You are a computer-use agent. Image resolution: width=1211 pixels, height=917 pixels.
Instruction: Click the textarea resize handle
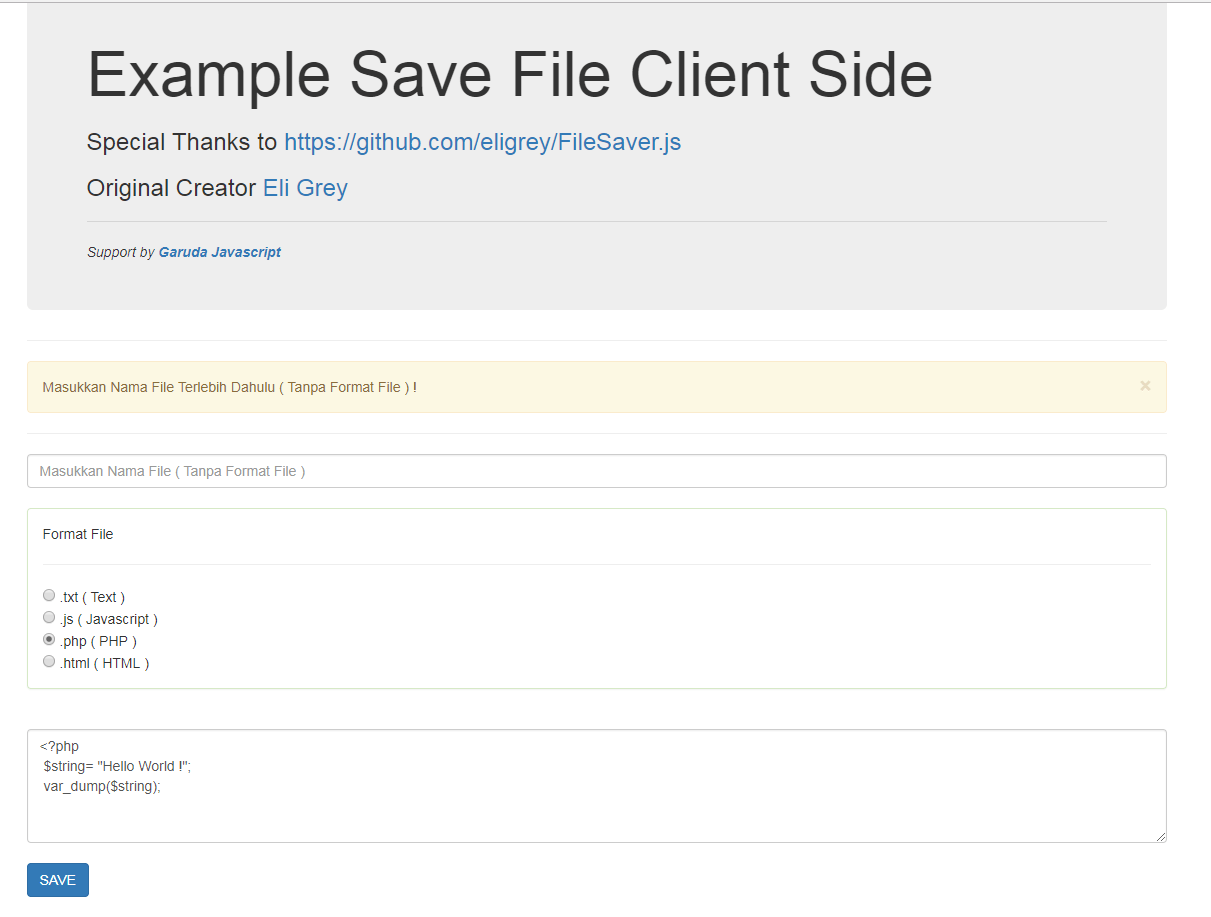pos(1160,835)
